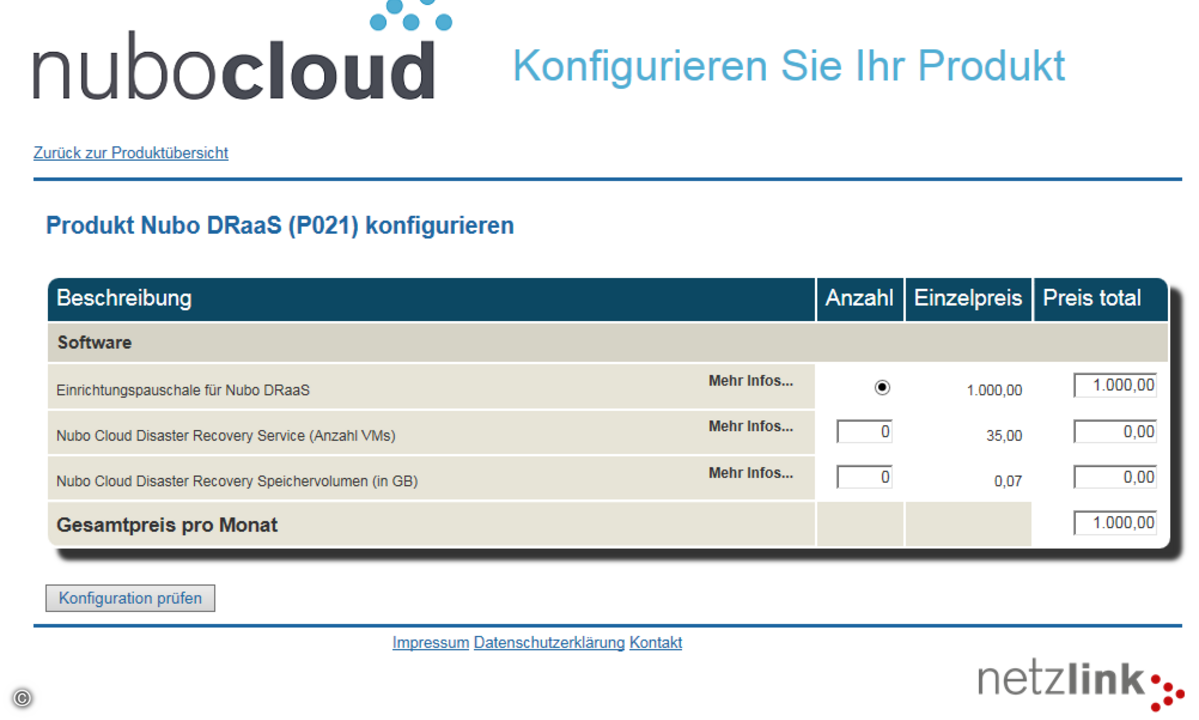1199x720 pixels.
Task: Open Datenschutzerklärung link
Action: click(x=549, y=643)
